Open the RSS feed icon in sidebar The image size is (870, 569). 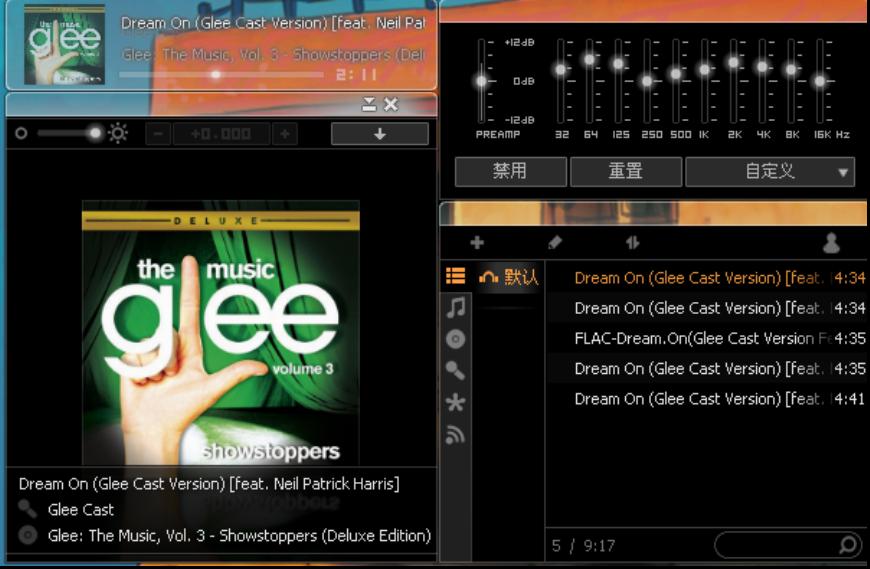point(456,435)
